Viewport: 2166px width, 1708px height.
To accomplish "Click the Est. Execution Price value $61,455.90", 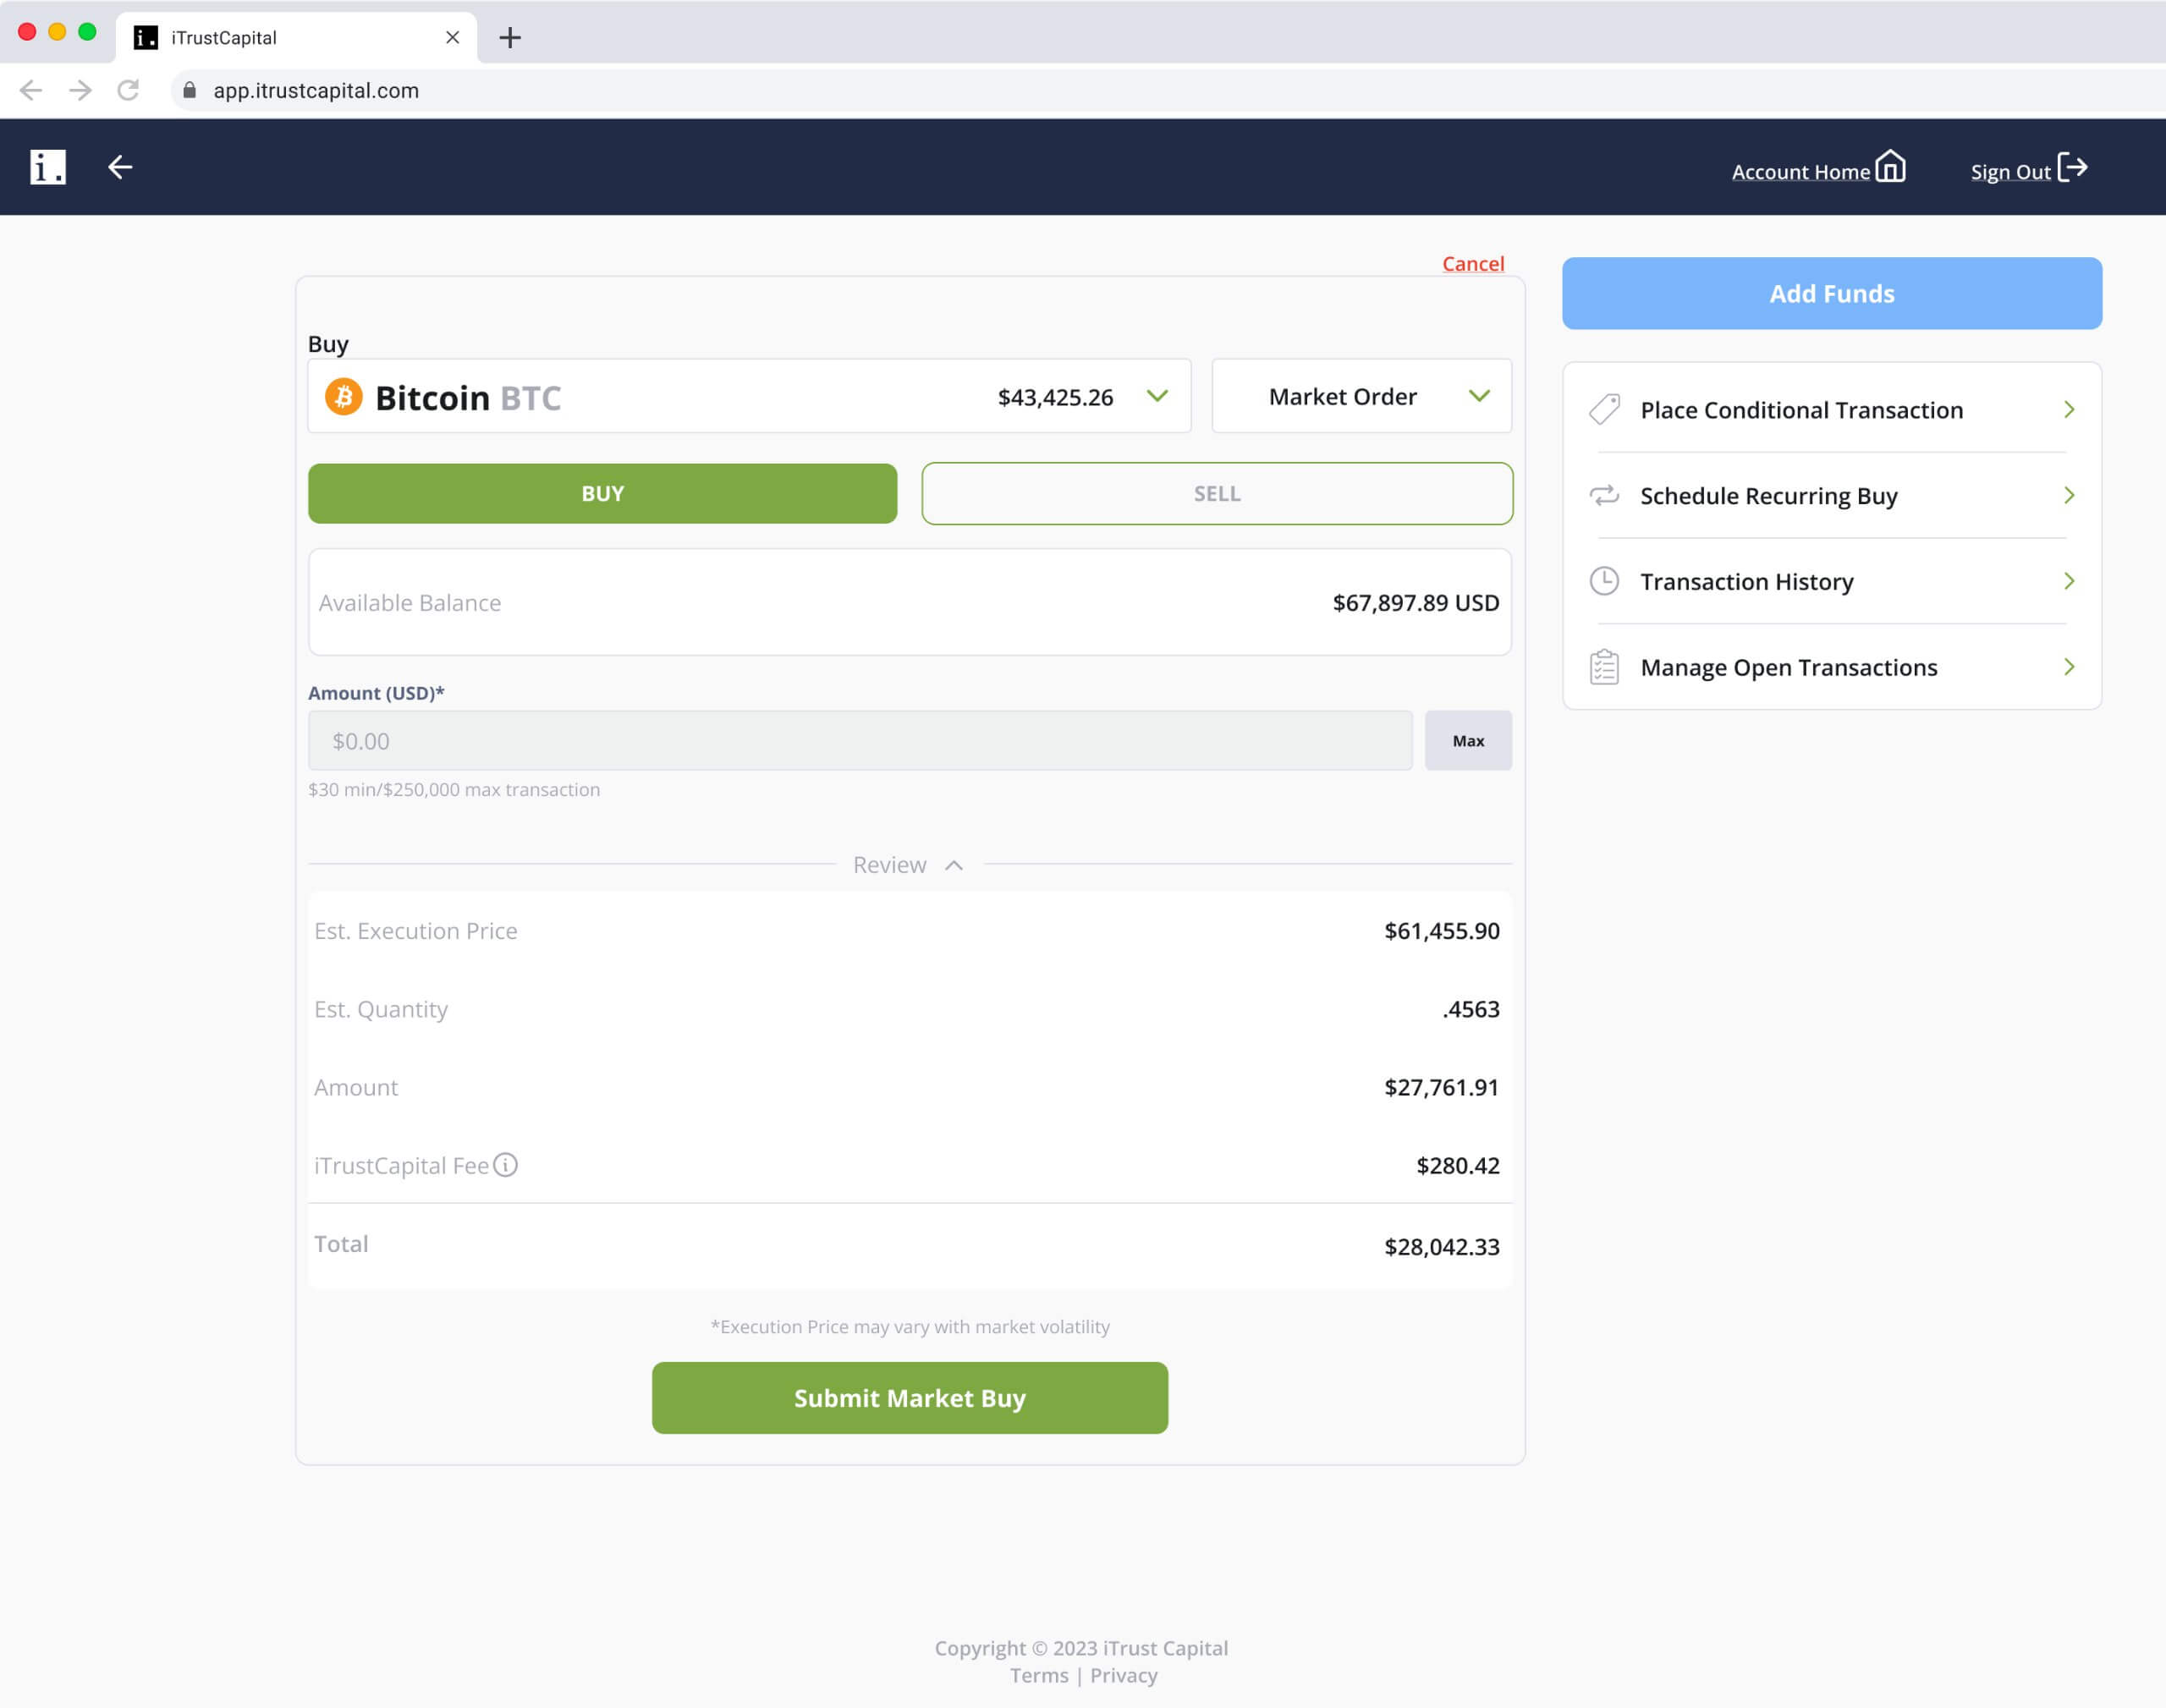I will pyautogui.click(x=1442, y=931).
